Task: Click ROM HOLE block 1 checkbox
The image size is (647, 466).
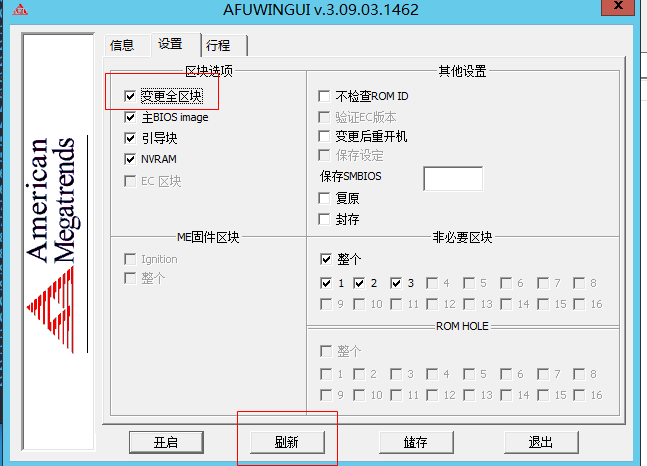Action: click(x=326, y=374)
